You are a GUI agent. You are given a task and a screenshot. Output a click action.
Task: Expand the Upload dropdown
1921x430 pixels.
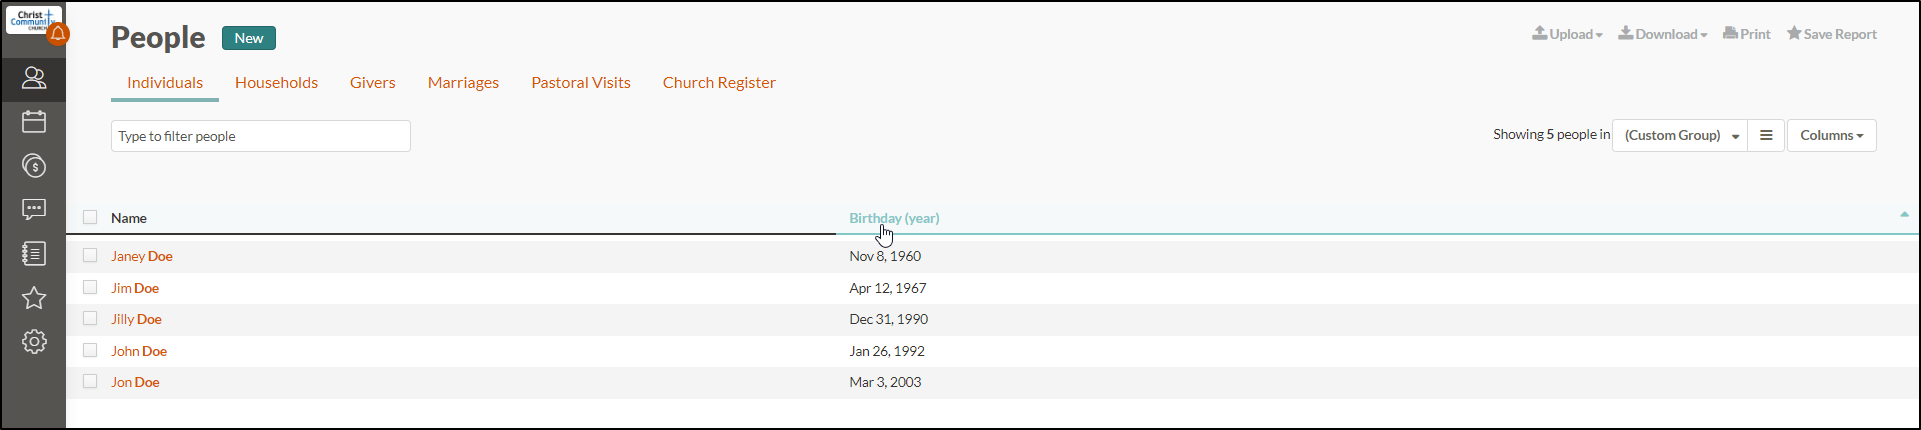(1567, 34)
